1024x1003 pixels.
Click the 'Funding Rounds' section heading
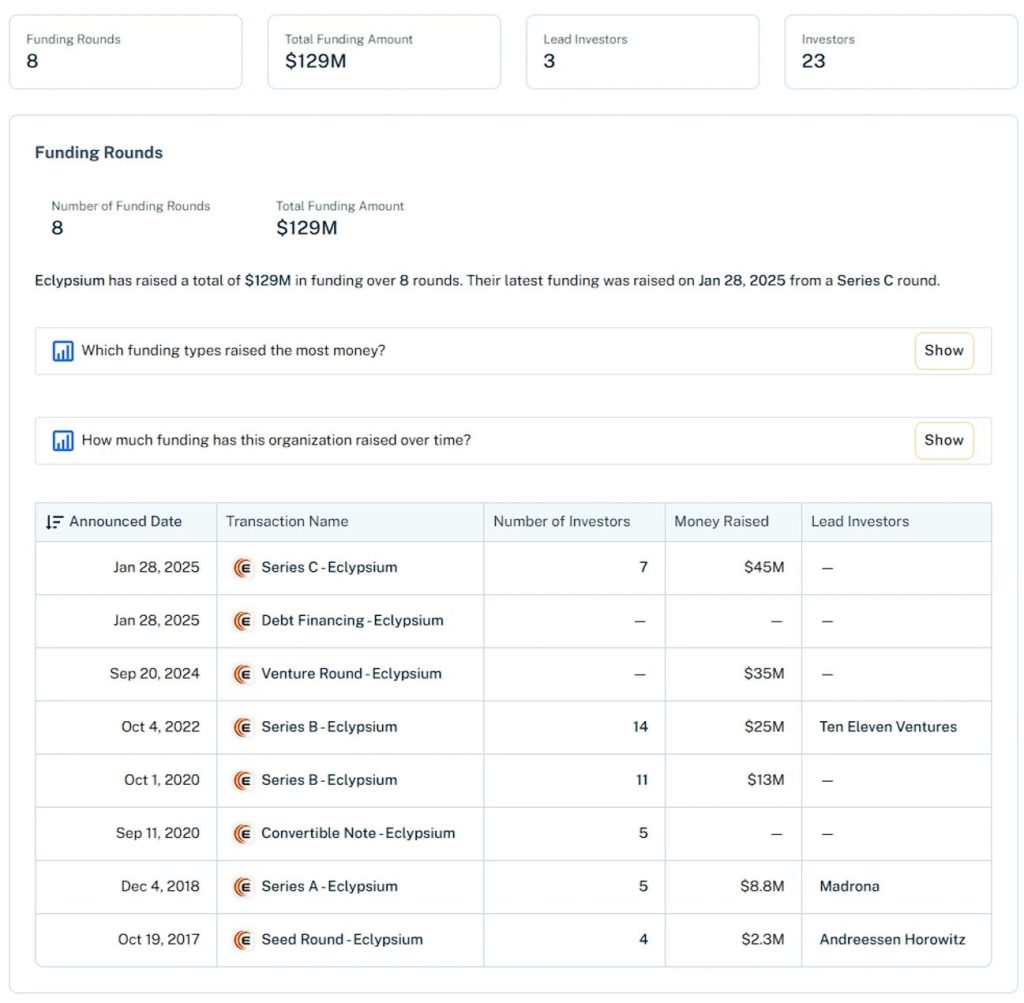(x=99, y=153)
